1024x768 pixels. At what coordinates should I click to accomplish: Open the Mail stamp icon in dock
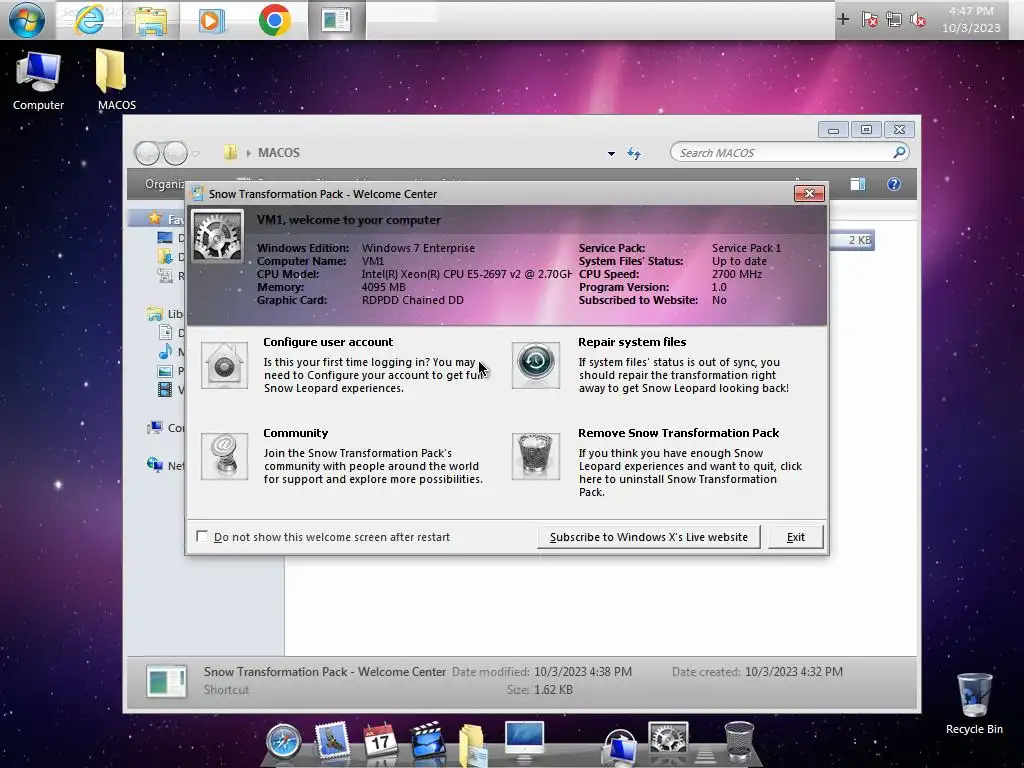point(332,741)
